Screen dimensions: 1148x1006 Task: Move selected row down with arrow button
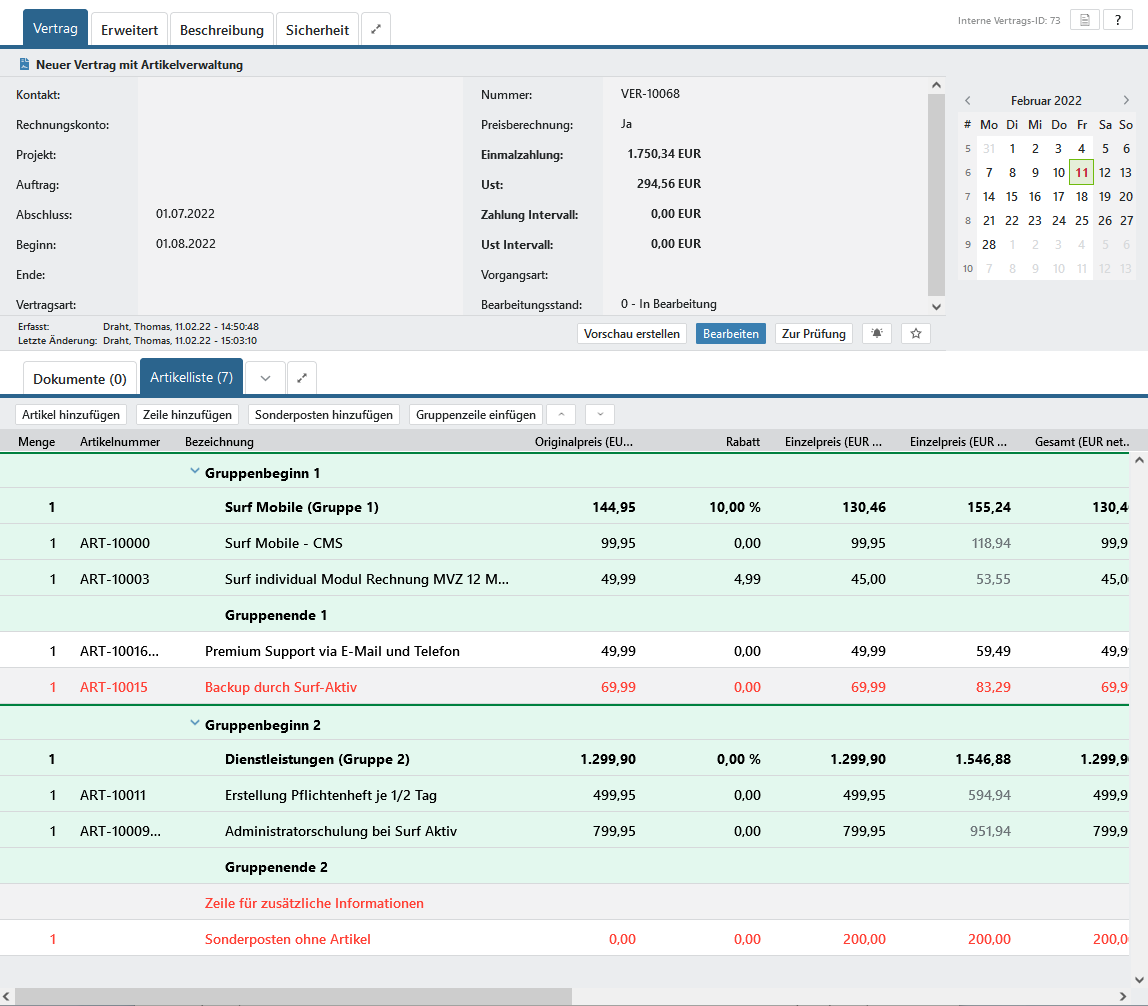[600, 415]
